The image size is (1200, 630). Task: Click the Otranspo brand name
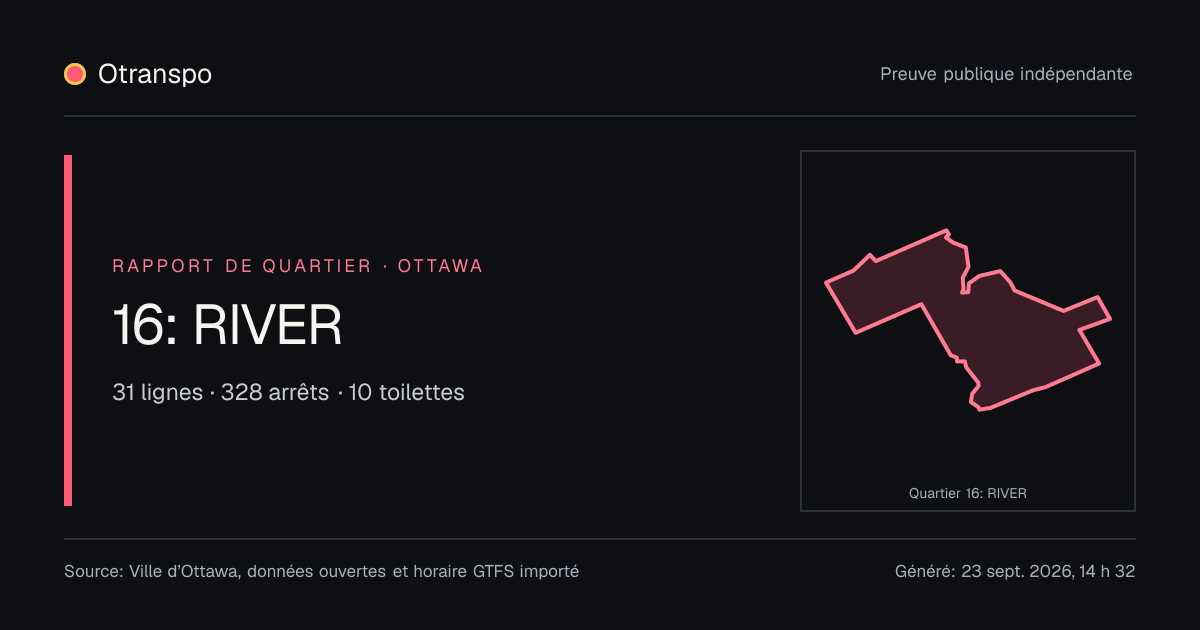pos(155,74)
